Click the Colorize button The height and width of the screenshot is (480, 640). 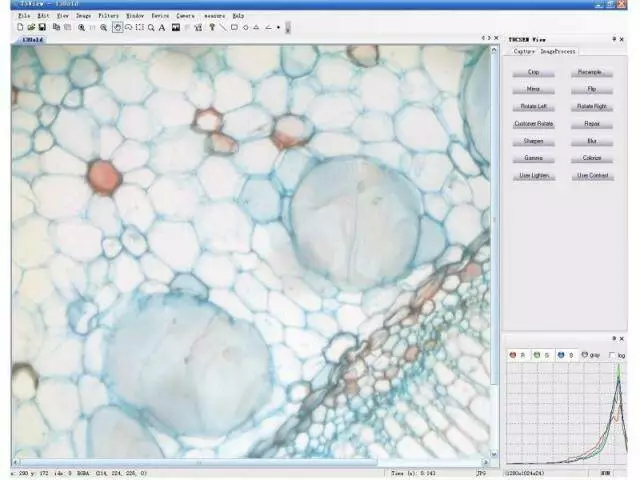[592, 157]
